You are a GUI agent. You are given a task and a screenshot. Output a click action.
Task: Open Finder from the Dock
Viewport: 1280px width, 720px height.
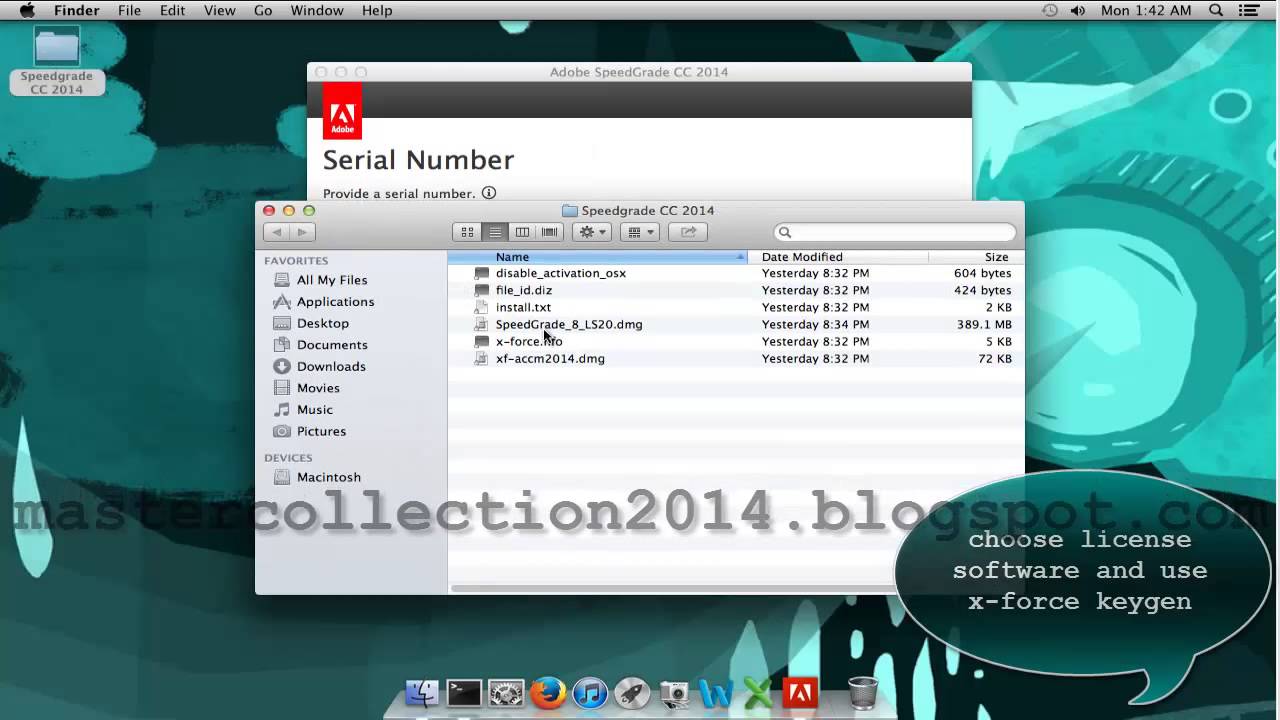pos(422,692)
